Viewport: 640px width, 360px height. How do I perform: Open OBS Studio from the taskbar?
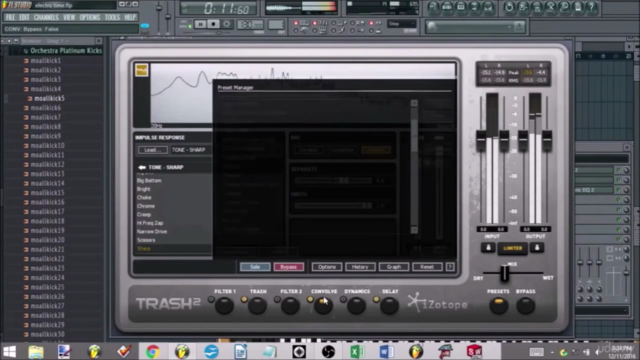click(x=328, y=351)
